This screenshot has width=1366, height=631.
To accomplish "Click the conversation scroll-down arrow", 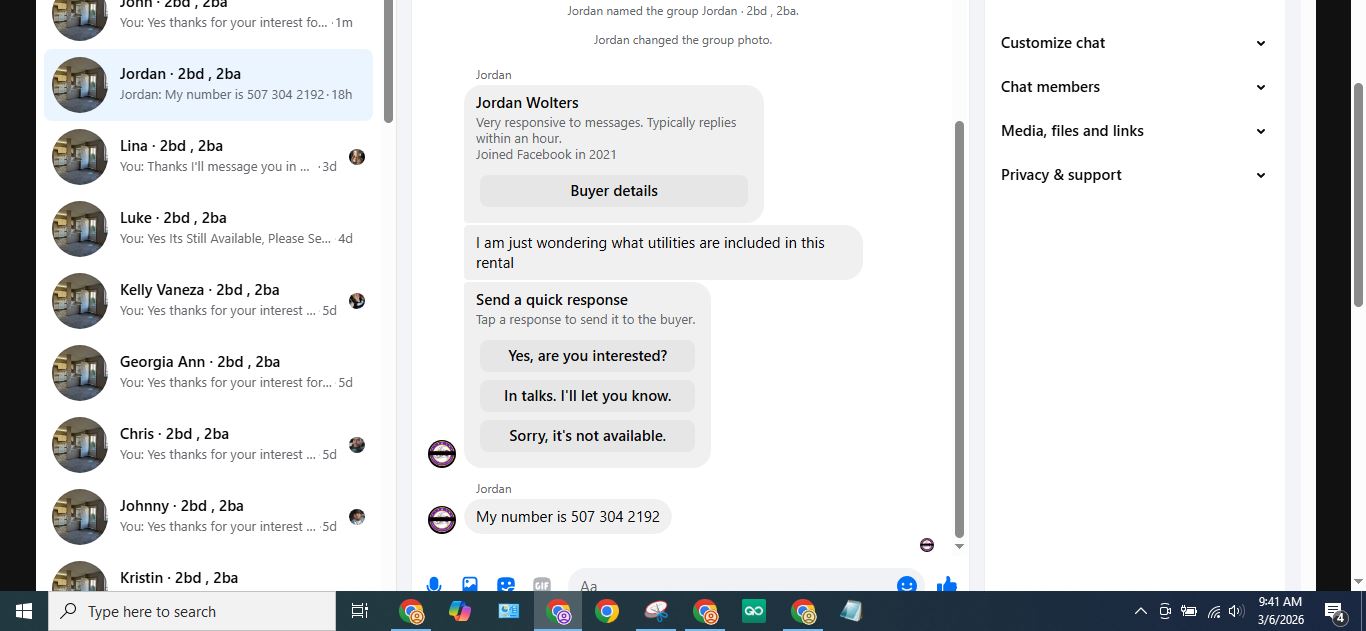I will point(960,546).
